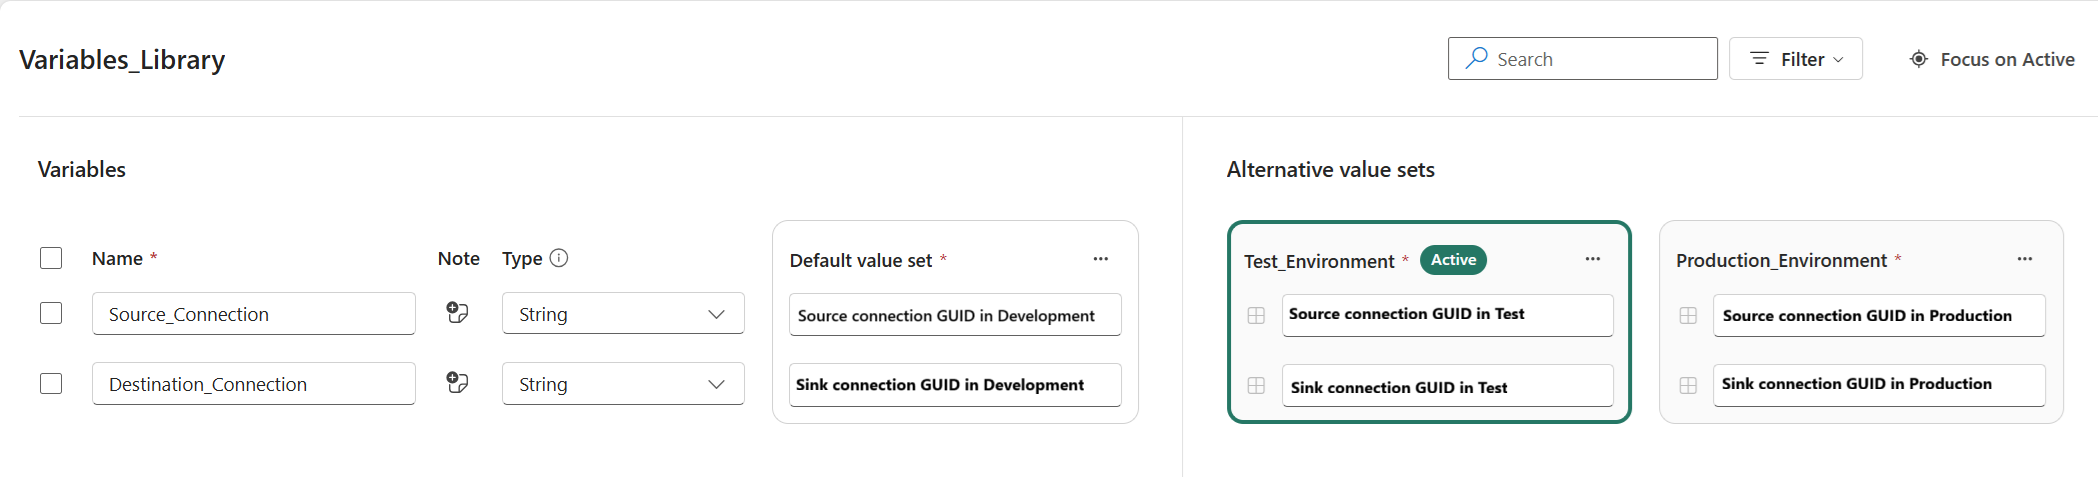Toggle the select-all variables checkbox
This screenshot has width=2098, height=477.
tap(51, 258)
